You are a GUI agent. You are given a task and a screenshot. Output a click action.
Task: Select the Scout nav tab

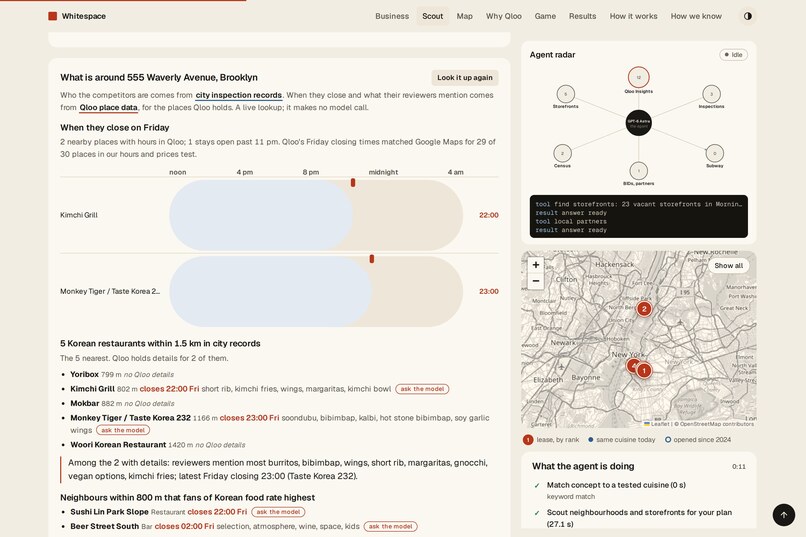432,16
